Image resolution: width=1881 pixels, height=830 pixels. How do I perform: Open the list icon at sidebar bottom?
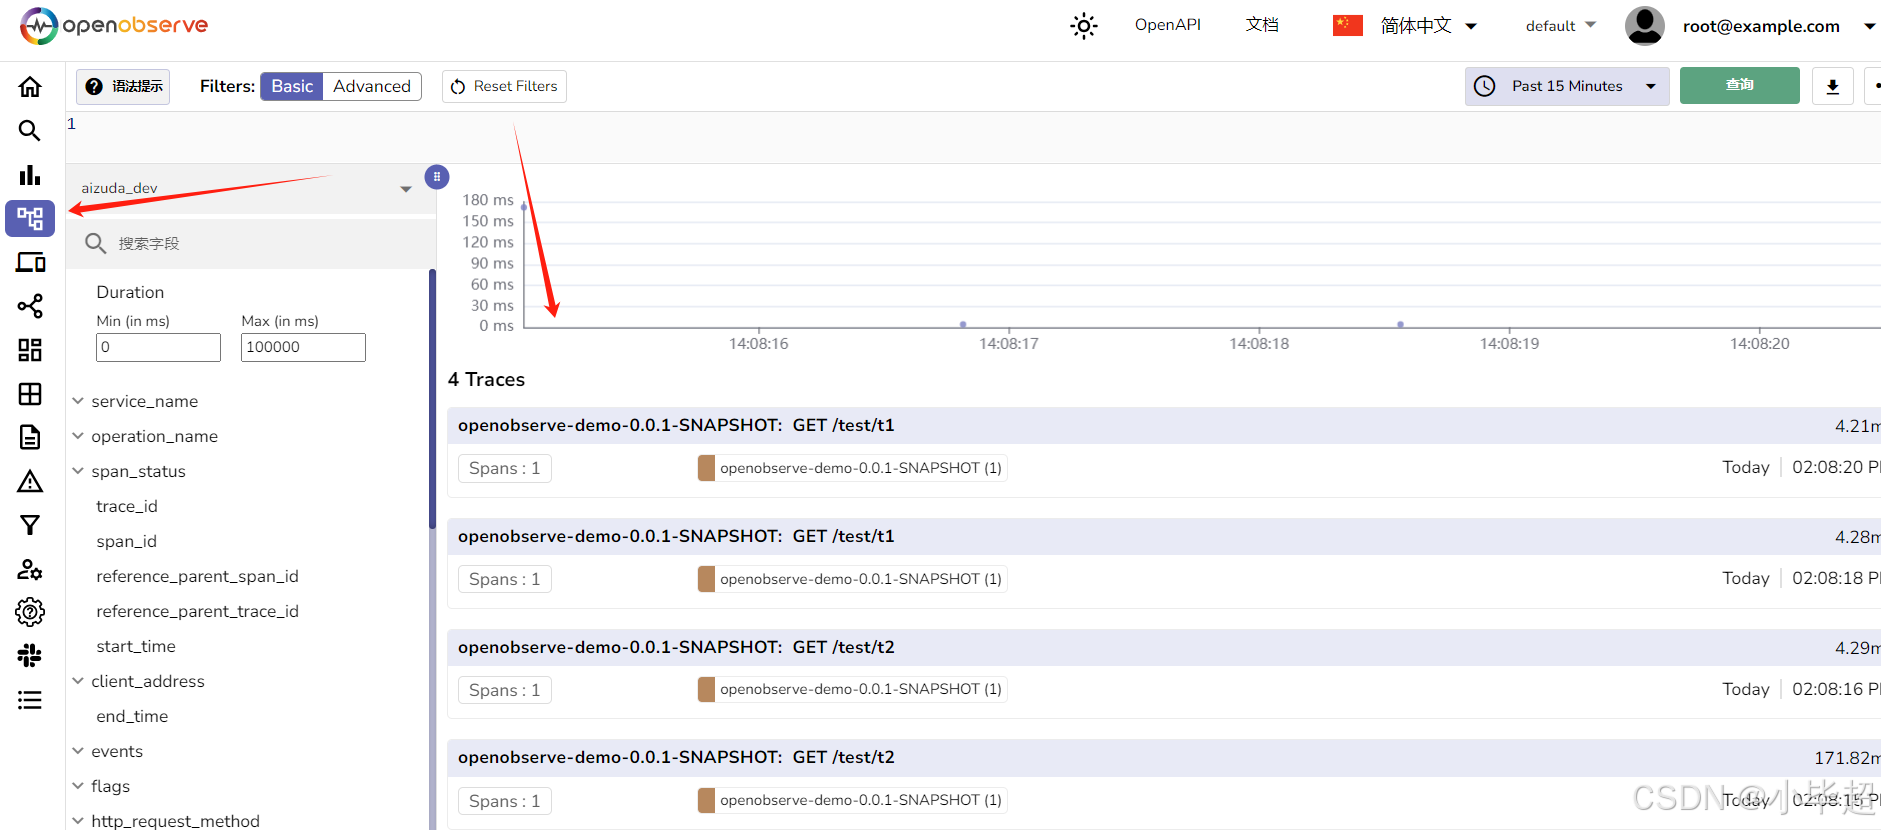point(30,700)
